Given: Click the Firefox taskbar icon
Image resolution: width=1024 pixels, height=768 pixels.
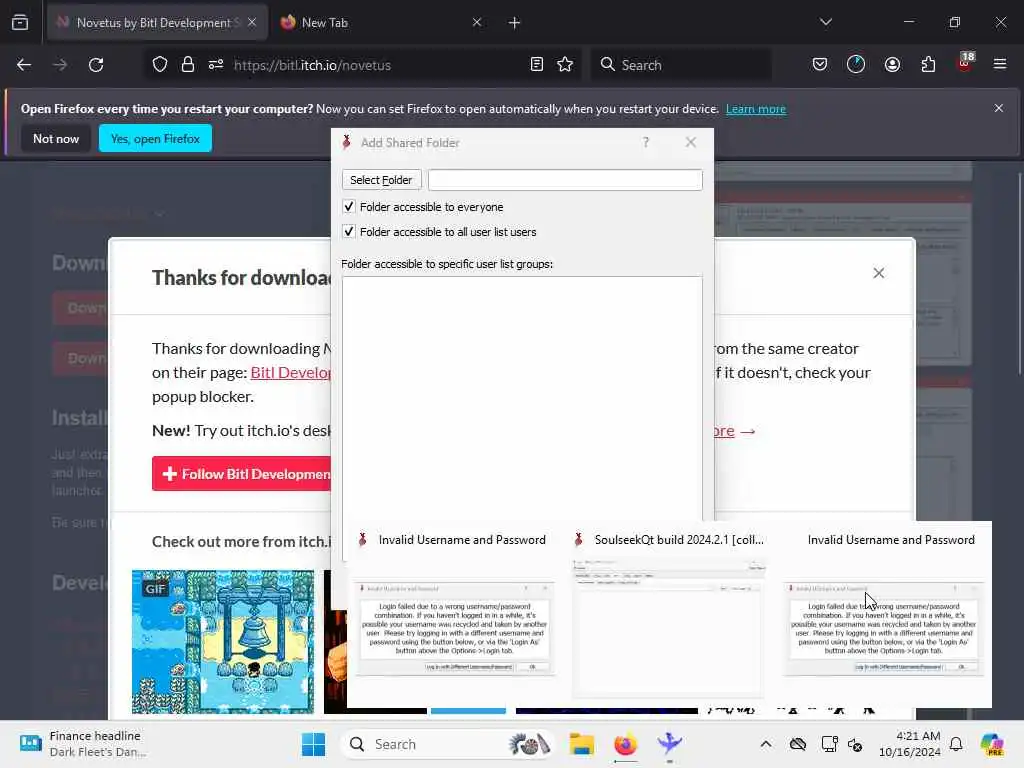Looking at the screenshot, I should [626, 744].
